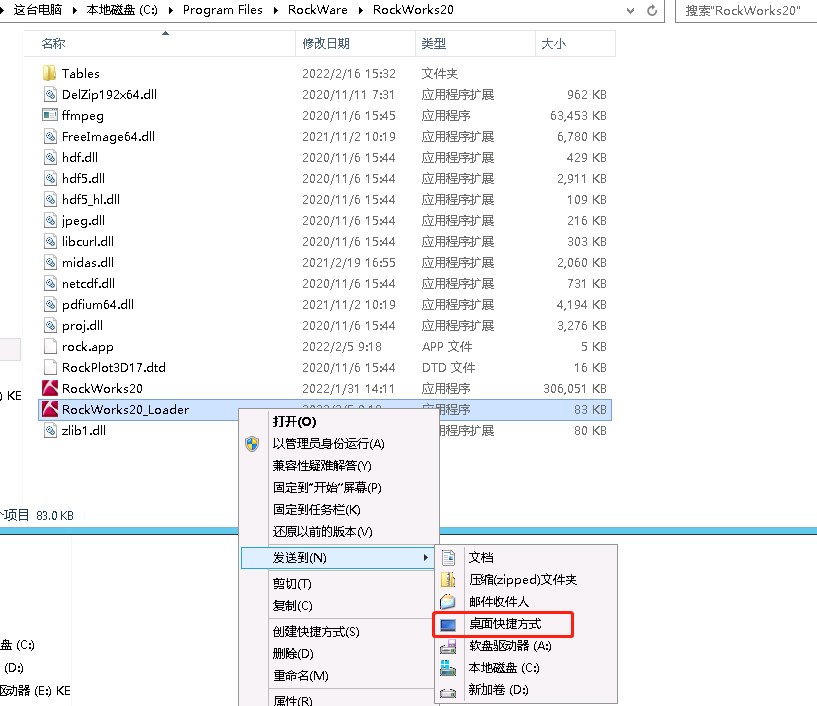Screen dimensions: 817x706
Task: Click RockWare in the address breadcrumb
Action: click(318, 10)
